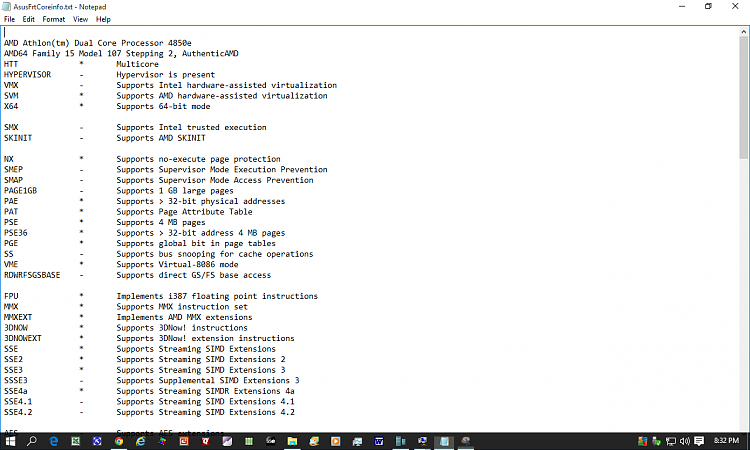Open PowerPoint from the taskbar
The height and width of the screenshot is (450, 750).
pos(184,441)
